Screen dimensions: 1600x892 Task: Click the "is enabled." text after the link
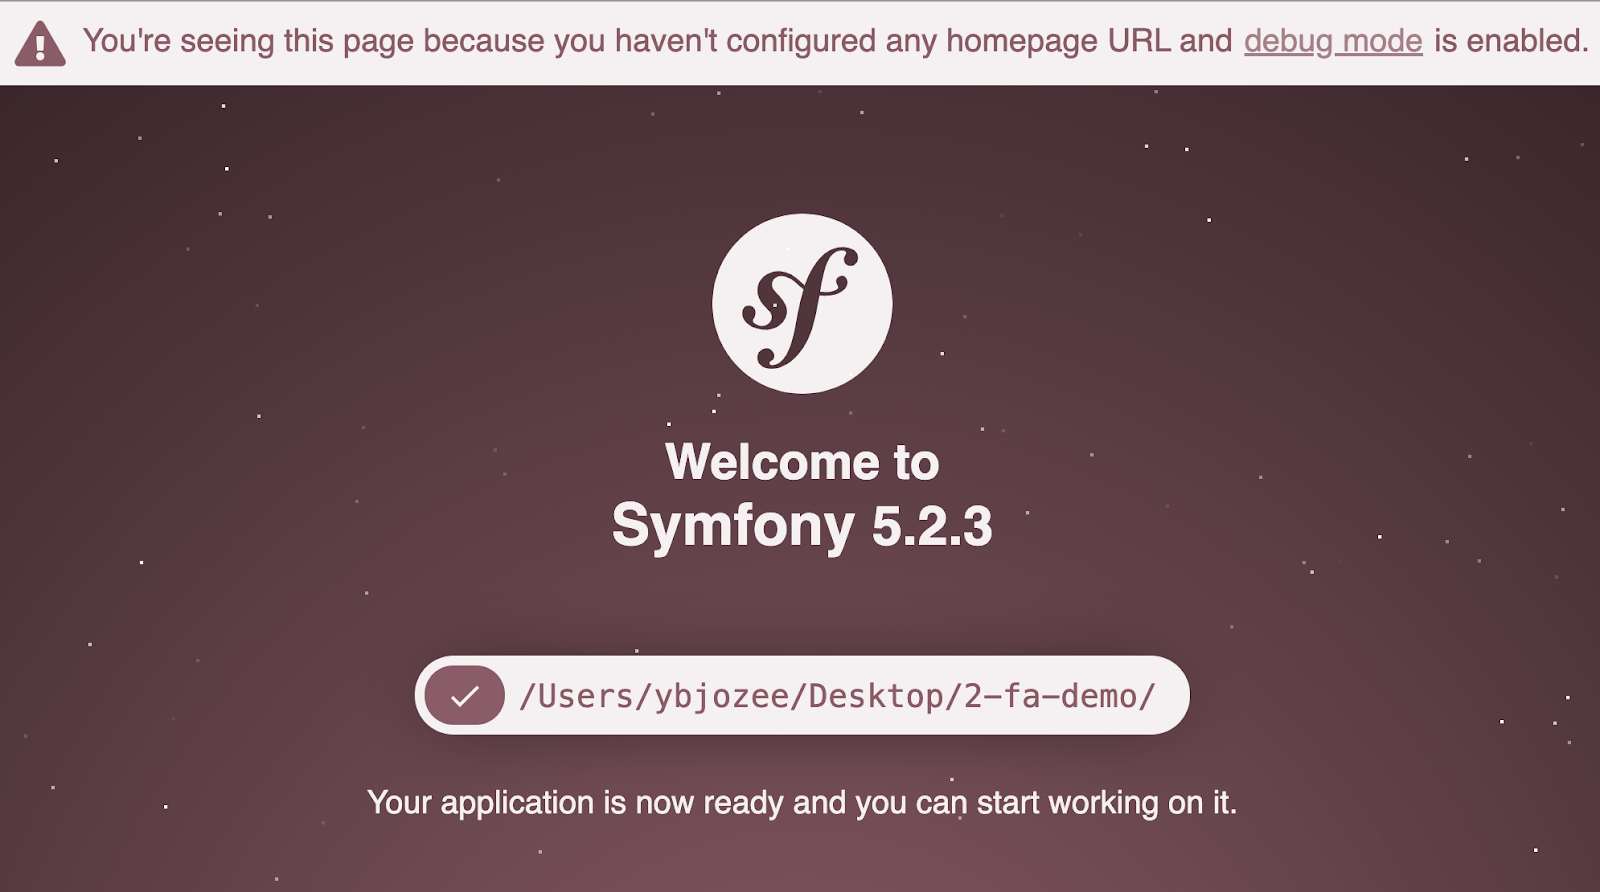coord(1511,41)
